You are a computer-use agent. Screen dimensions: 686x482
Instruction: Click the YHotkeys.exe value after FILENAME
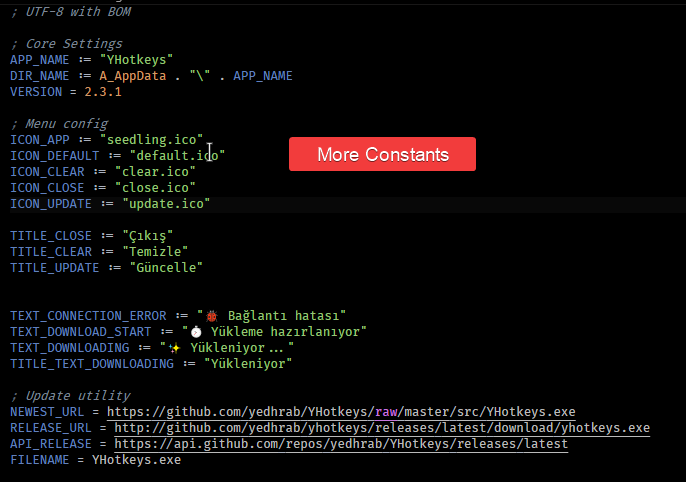[136, 460]
